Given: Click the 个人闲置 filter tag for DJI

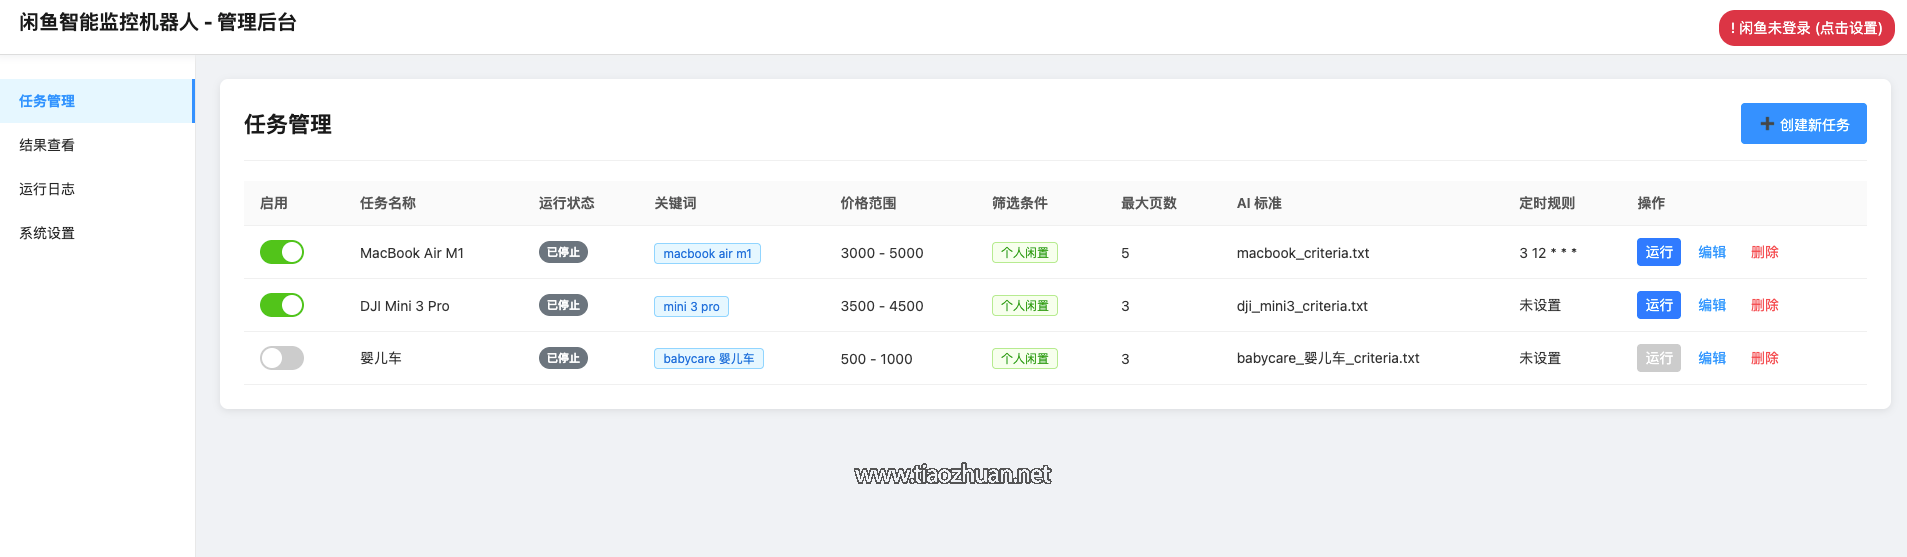Looking at the screenshot, I should coord(1025,306).
